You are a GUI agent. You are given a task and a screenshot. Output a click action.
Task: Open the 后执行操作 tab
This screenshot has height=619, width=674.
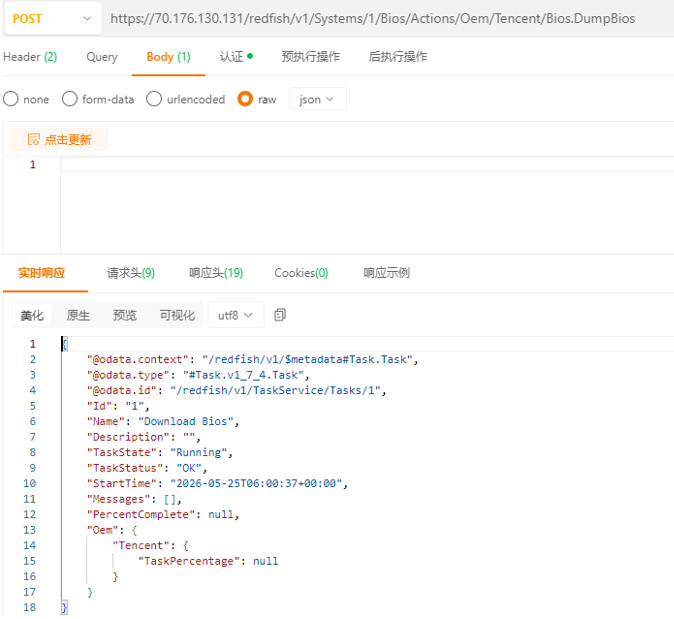click(398, 57)
